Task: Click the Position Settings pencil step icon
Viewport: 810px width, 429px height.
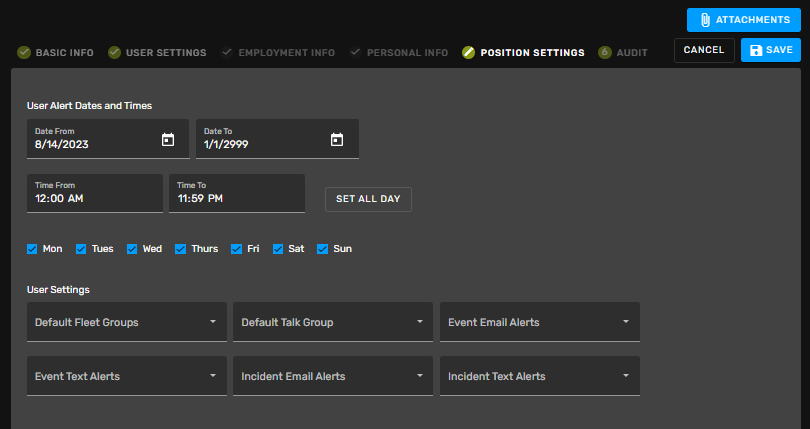Action: pyautogui.click(x=469, y=52)
